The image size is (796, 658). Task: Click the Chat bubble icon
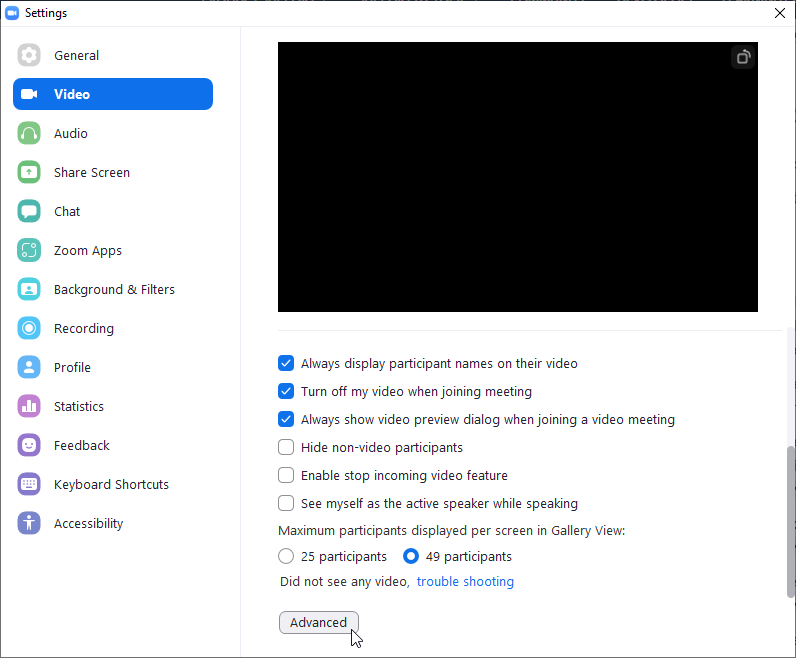coord(29,211)
